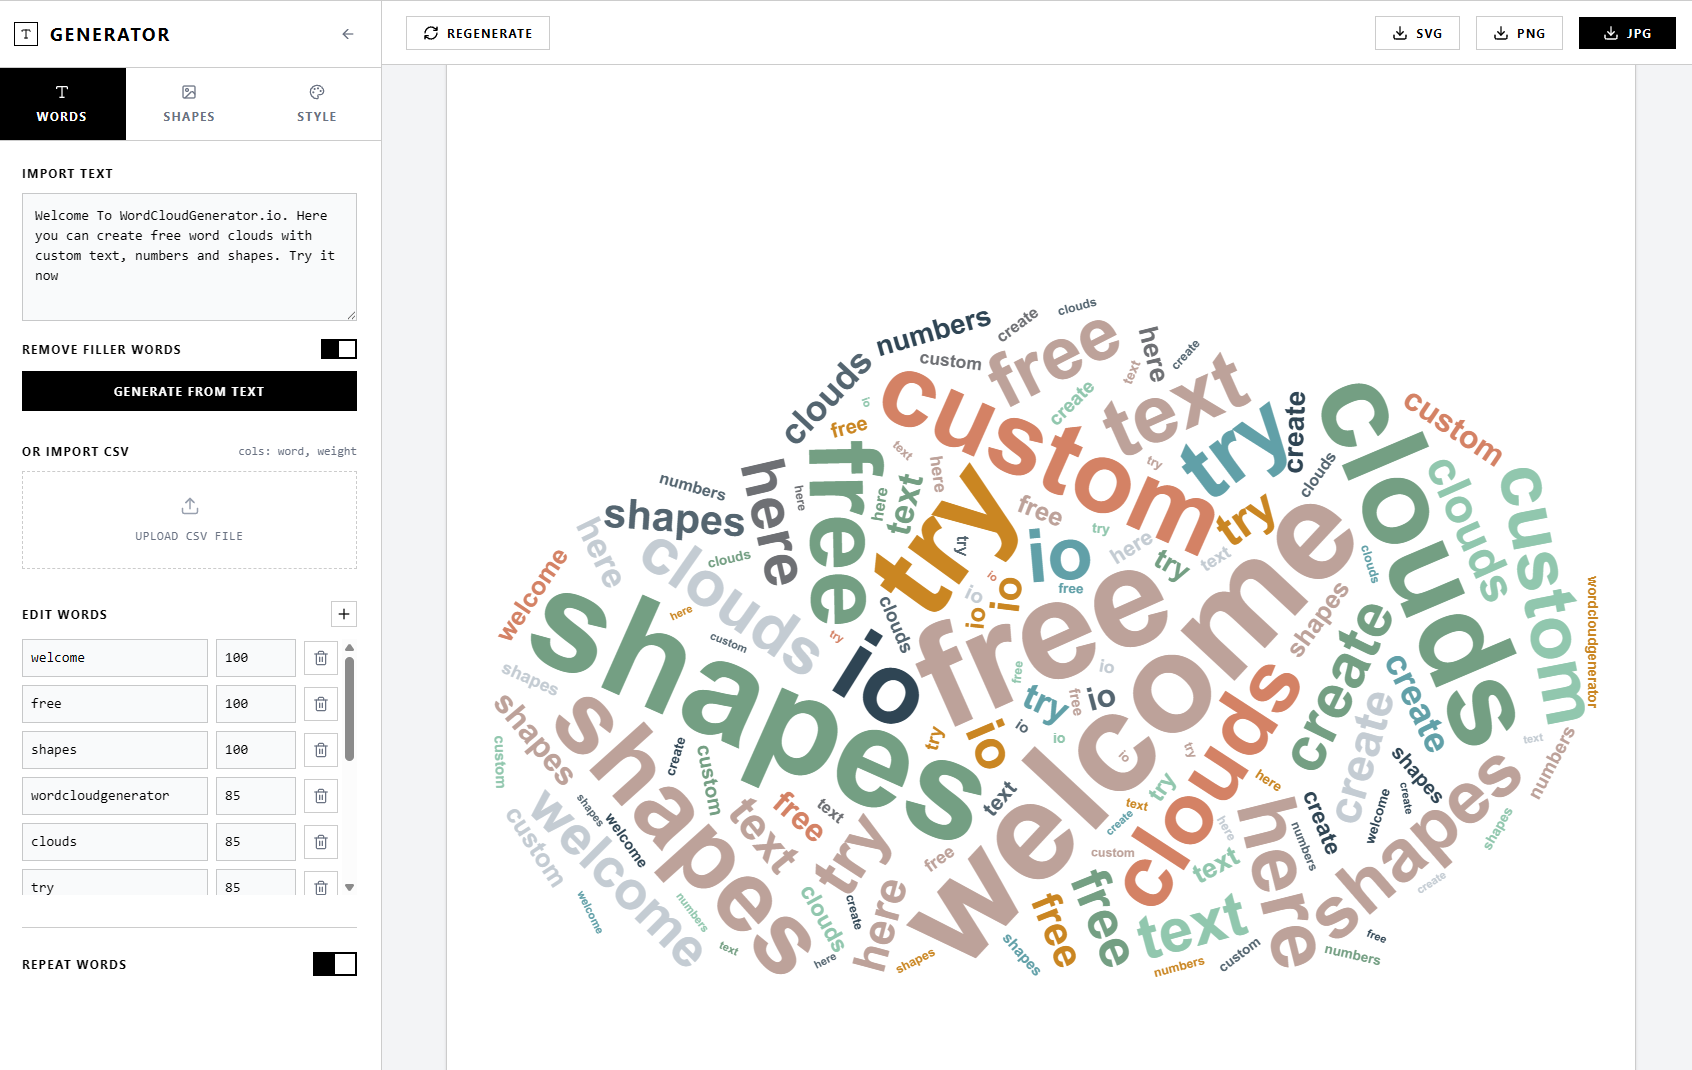Enable the Repeat Words toggle

pyautogui.click(x=334, y=964)
